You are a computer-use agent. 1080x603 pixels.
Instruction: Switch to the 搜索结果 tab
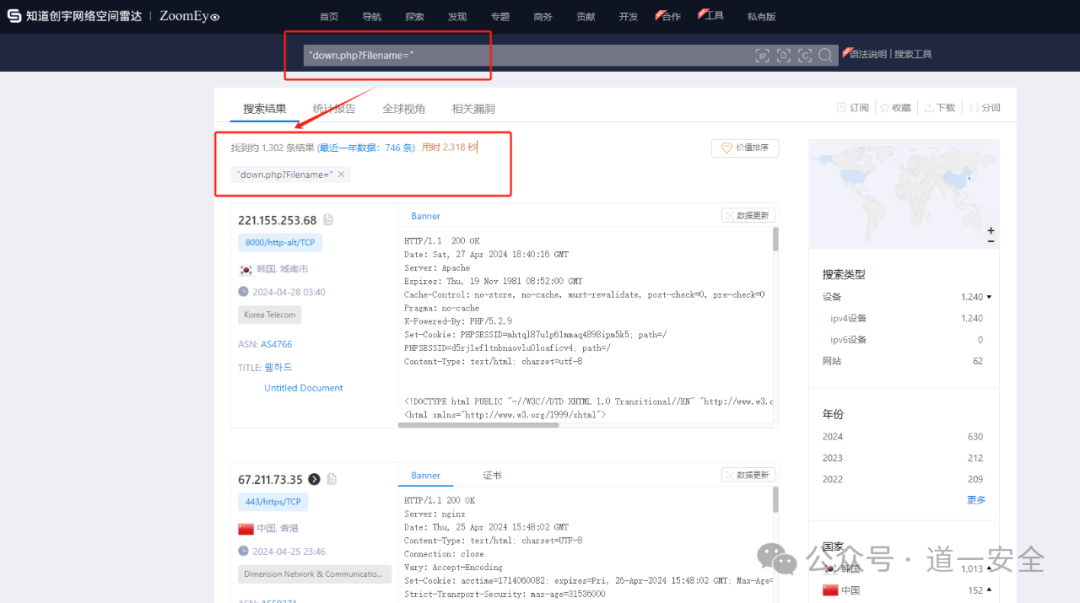(264, 109)
